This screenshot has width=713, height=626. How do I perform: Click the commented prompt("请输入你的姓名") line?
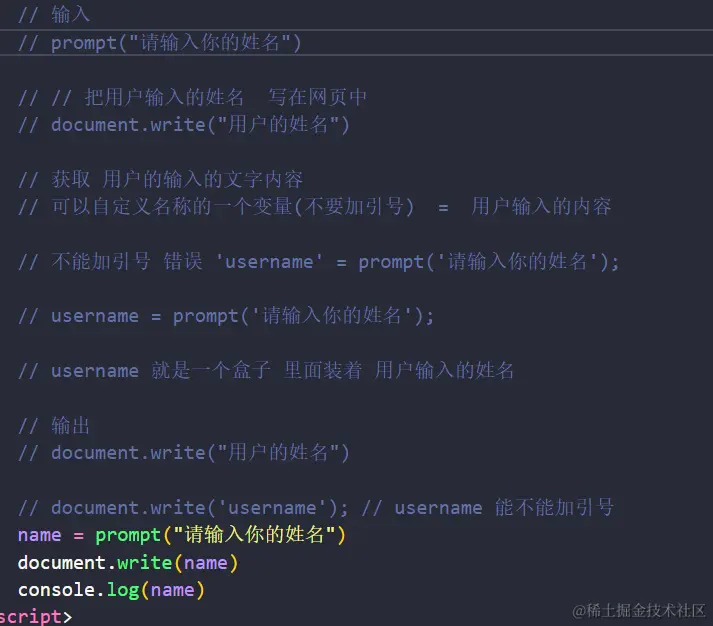click(x=160, y=43)
